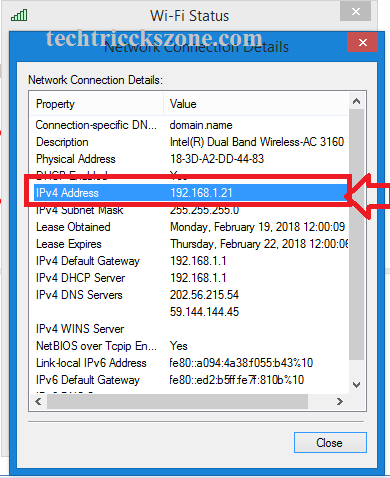Select the IPv4 Default Gateway row
This screenshot has height=478, width=390.
point(190,261)
